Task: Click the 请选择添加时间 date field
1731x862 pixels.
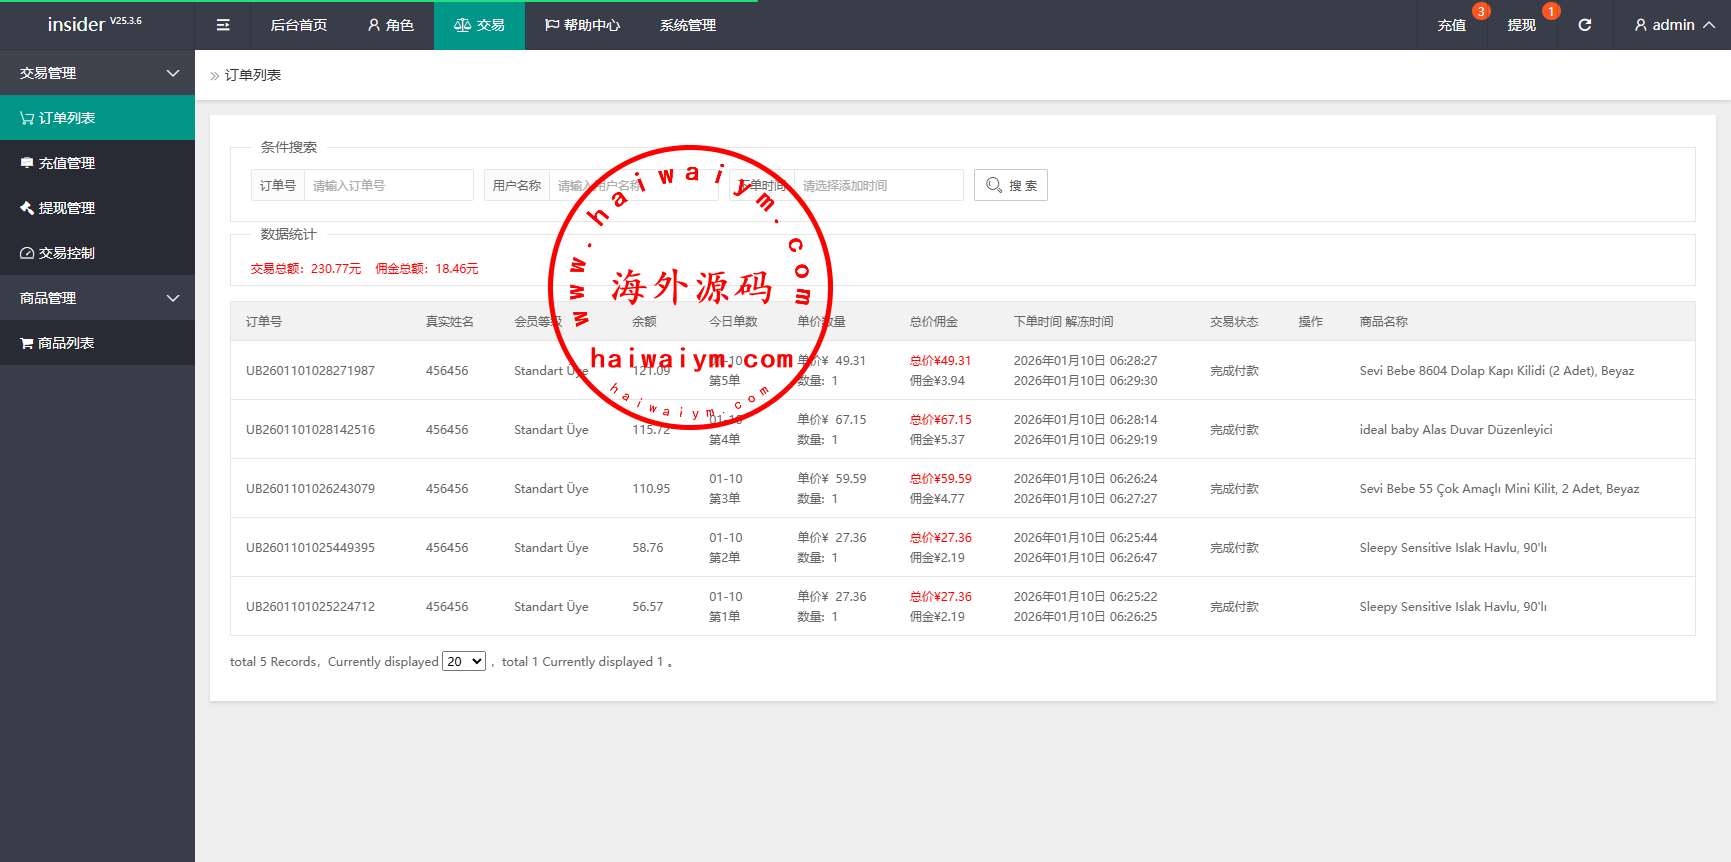Action: (x=877, y=185)
